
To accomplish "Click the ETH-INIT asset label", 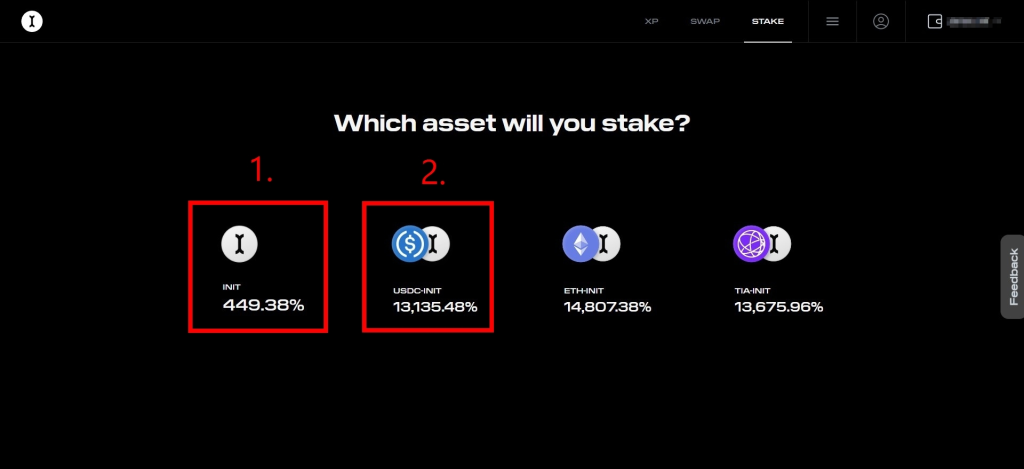I will [584, 291].
